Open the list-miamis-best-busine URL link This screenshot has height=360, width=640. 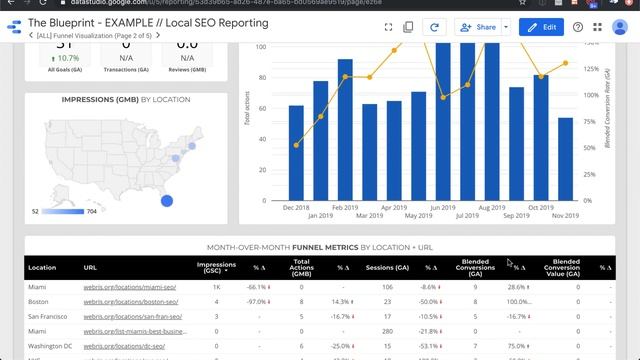pos(135,331)
